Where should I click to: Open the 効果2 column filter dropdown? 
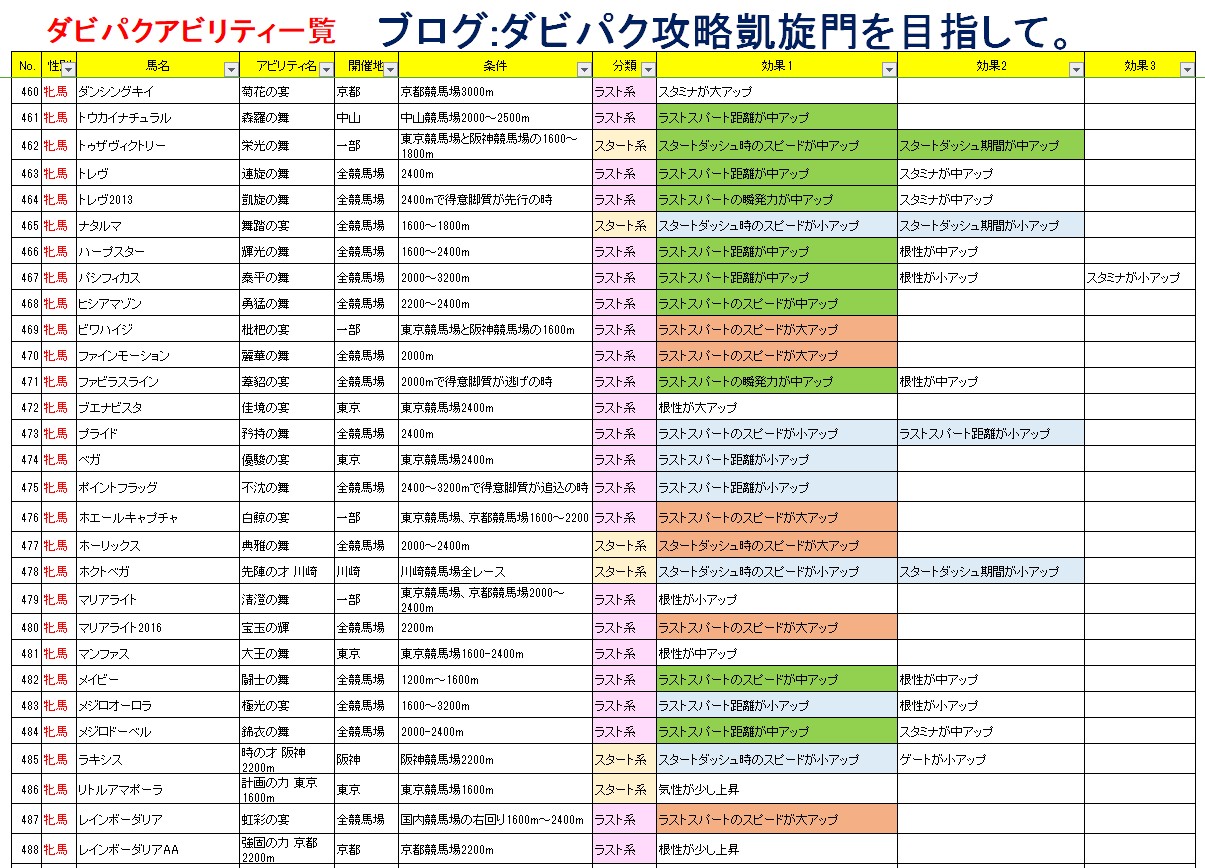pos(1076,70)
